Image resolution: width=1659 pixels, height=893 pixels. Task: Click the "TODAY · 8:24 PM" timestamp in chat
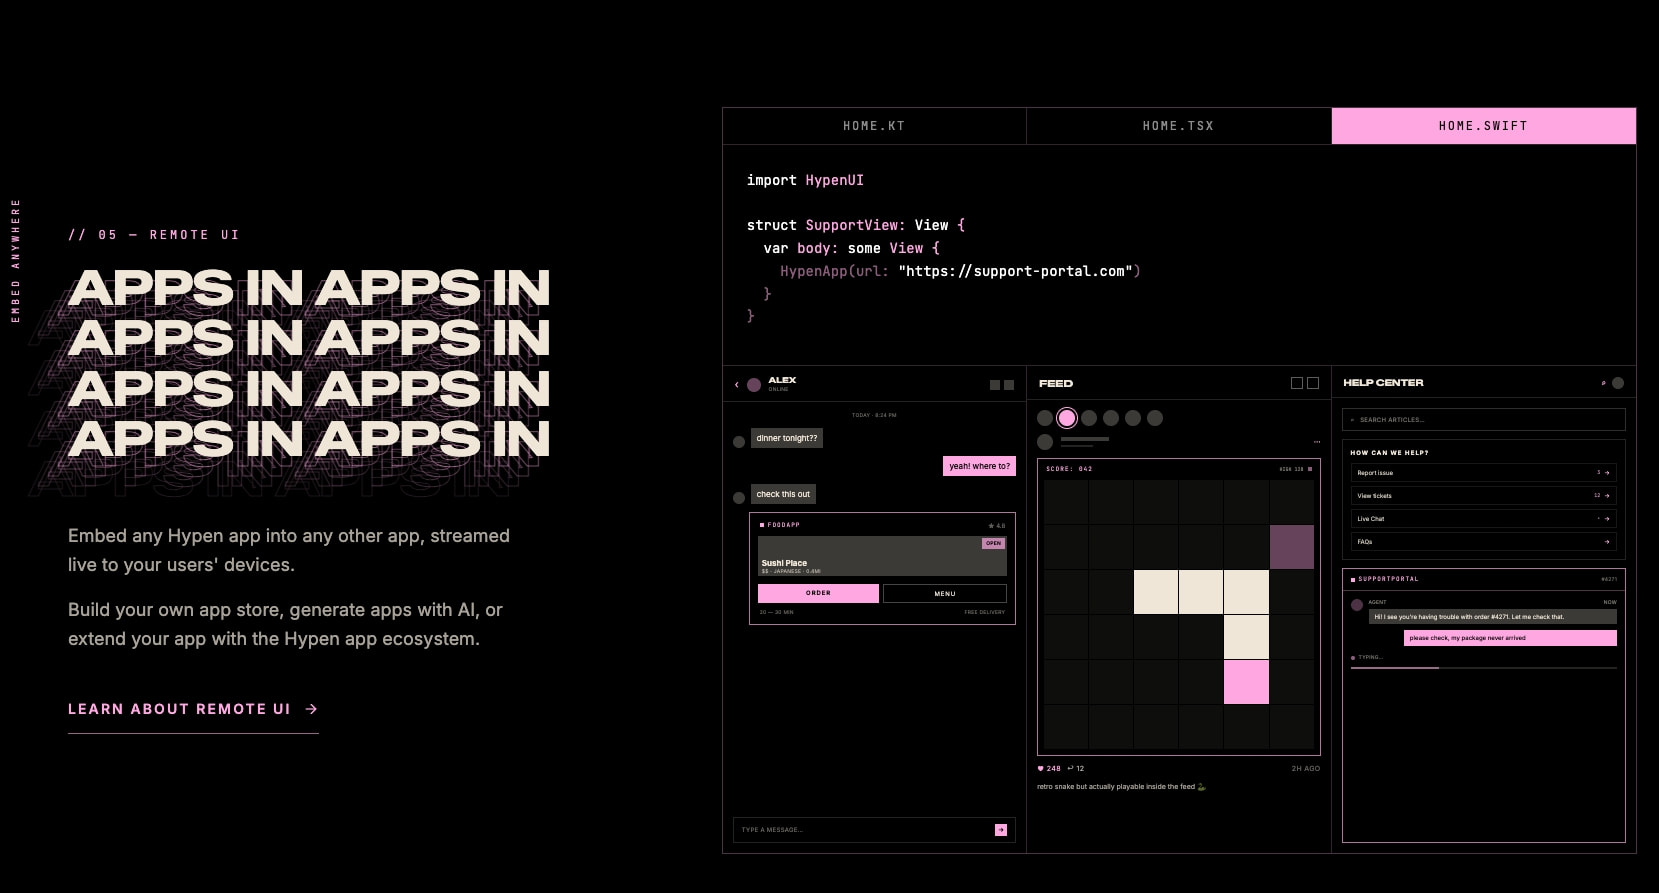(x=874, y=415)
